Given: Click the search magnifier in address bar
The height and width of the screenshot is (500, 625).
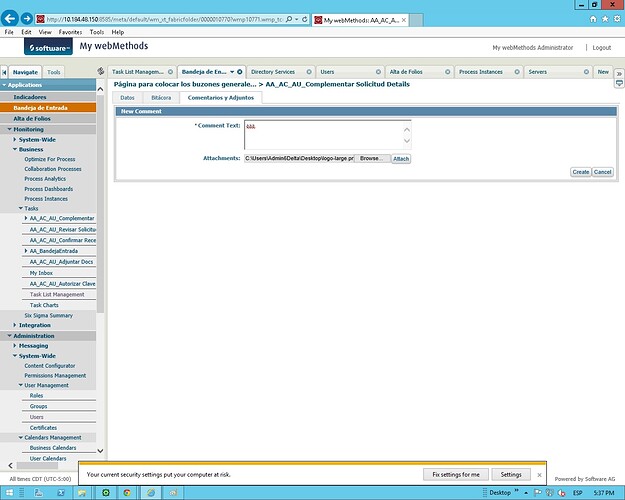Looking at the screenshot, I should [x=289, y=19].
